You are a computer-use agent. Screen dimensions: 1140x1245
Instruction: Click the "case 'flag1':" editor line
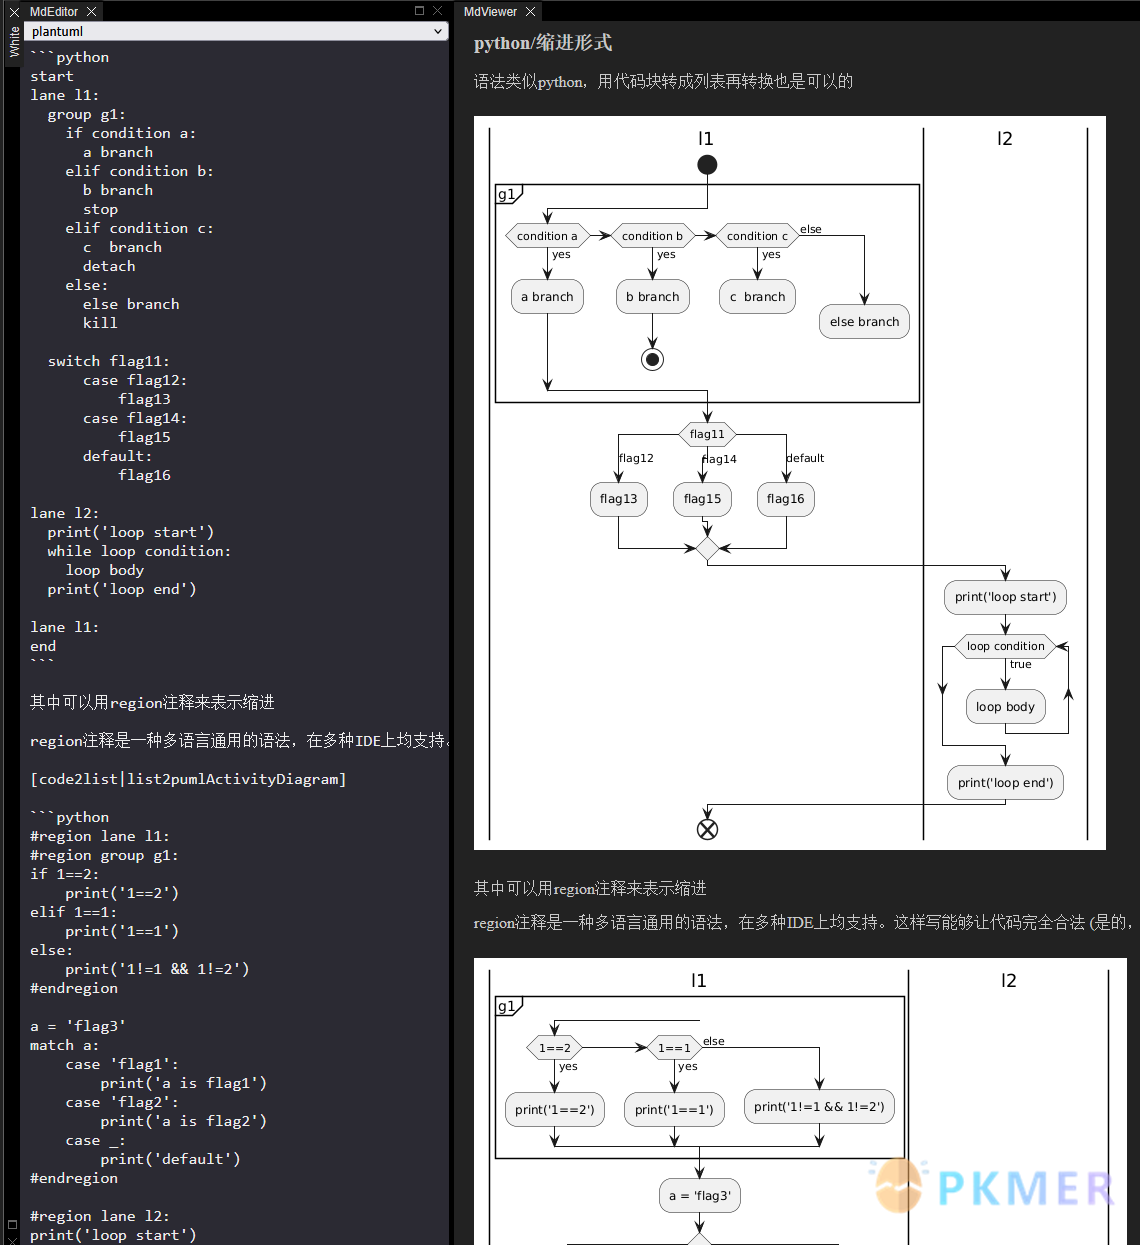tap(122, 1064)
